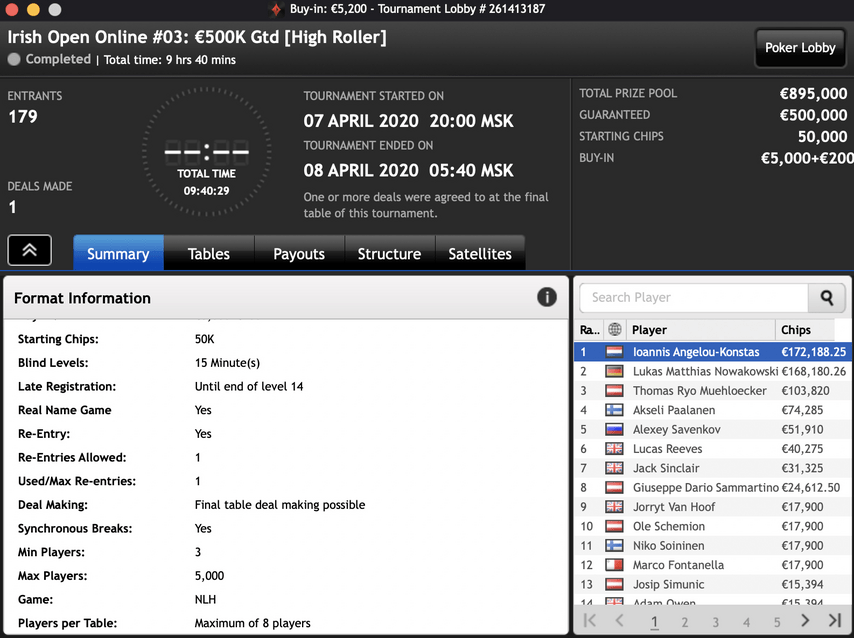Sort by the Rank column header
This screenshot has height=638, width=854.
[x=589, y=330]
